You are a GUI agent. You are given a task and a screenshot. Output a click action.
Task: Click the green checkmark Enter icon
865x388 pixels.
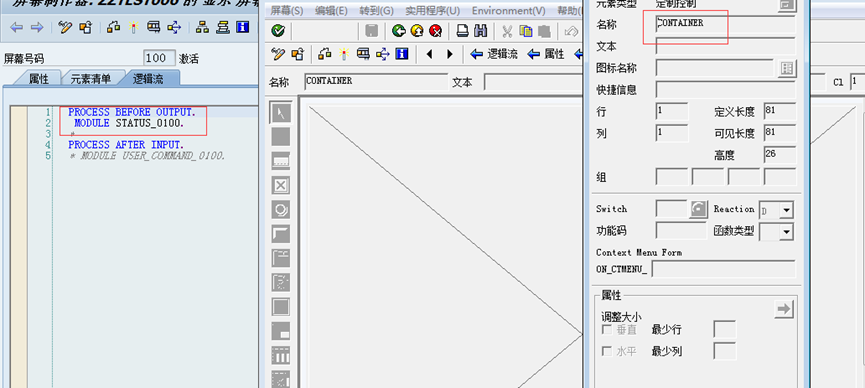[x=279, y=31]
